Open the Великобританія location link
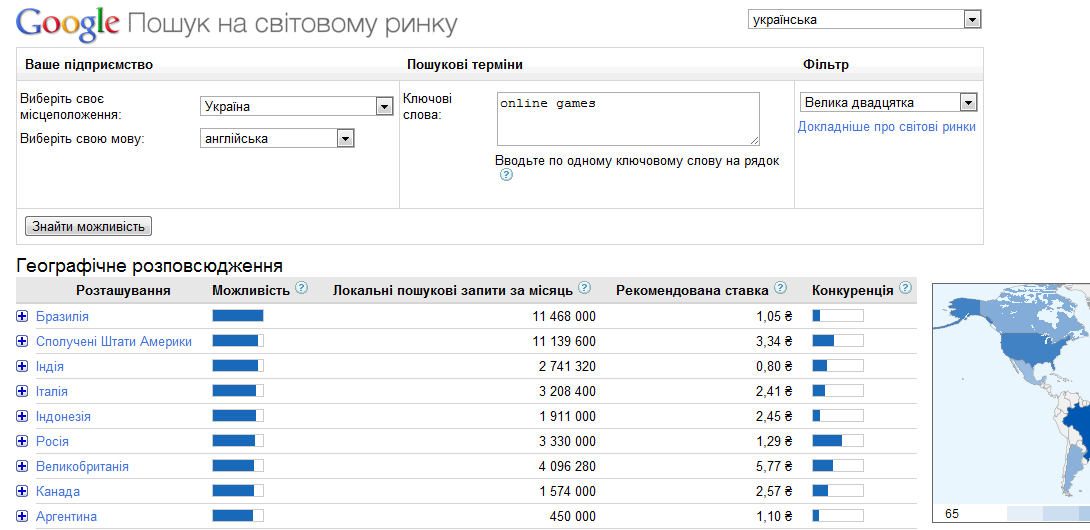The width and height of the screenshot is (1090, 530). coord(82,466)
